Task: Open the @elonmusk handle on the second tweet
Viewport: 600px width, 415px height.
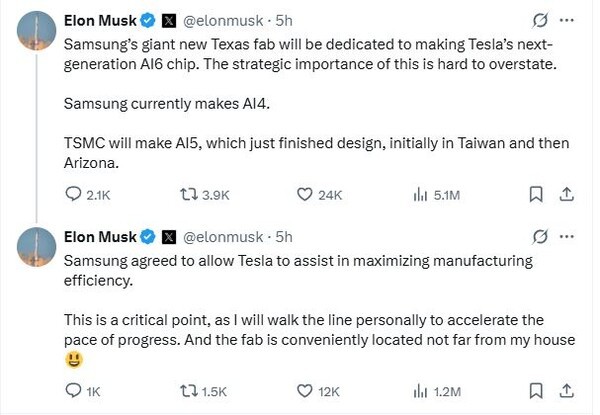Action: (225, 237)
